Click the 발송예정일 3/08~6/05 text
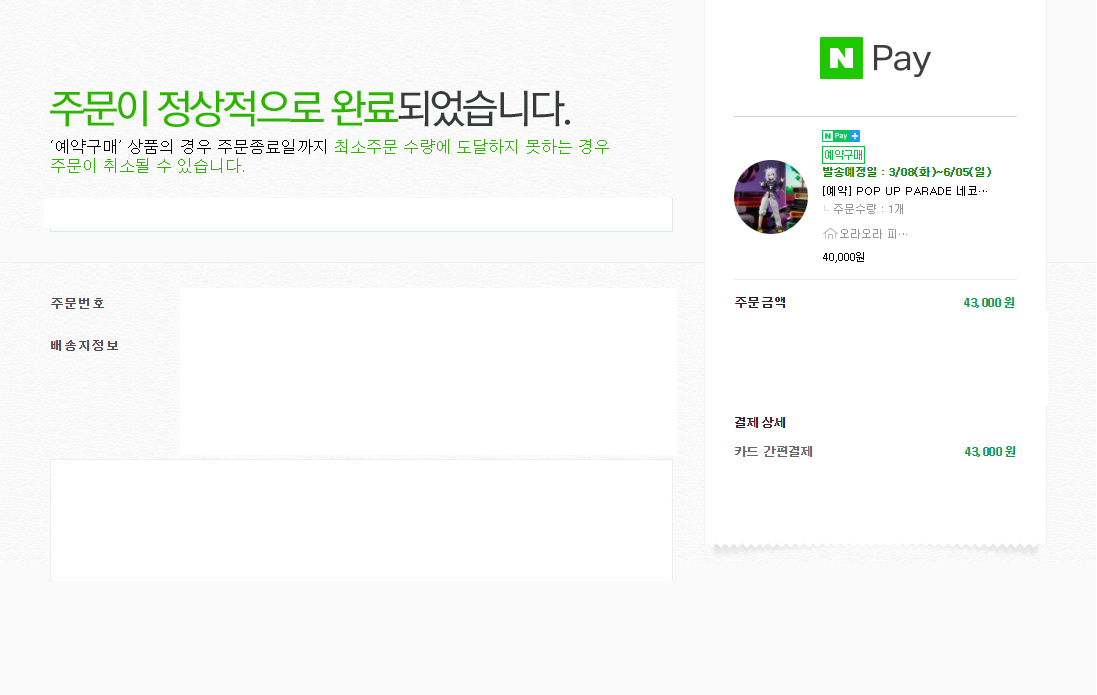The image size is (1097, 695). tap(907, 172)
